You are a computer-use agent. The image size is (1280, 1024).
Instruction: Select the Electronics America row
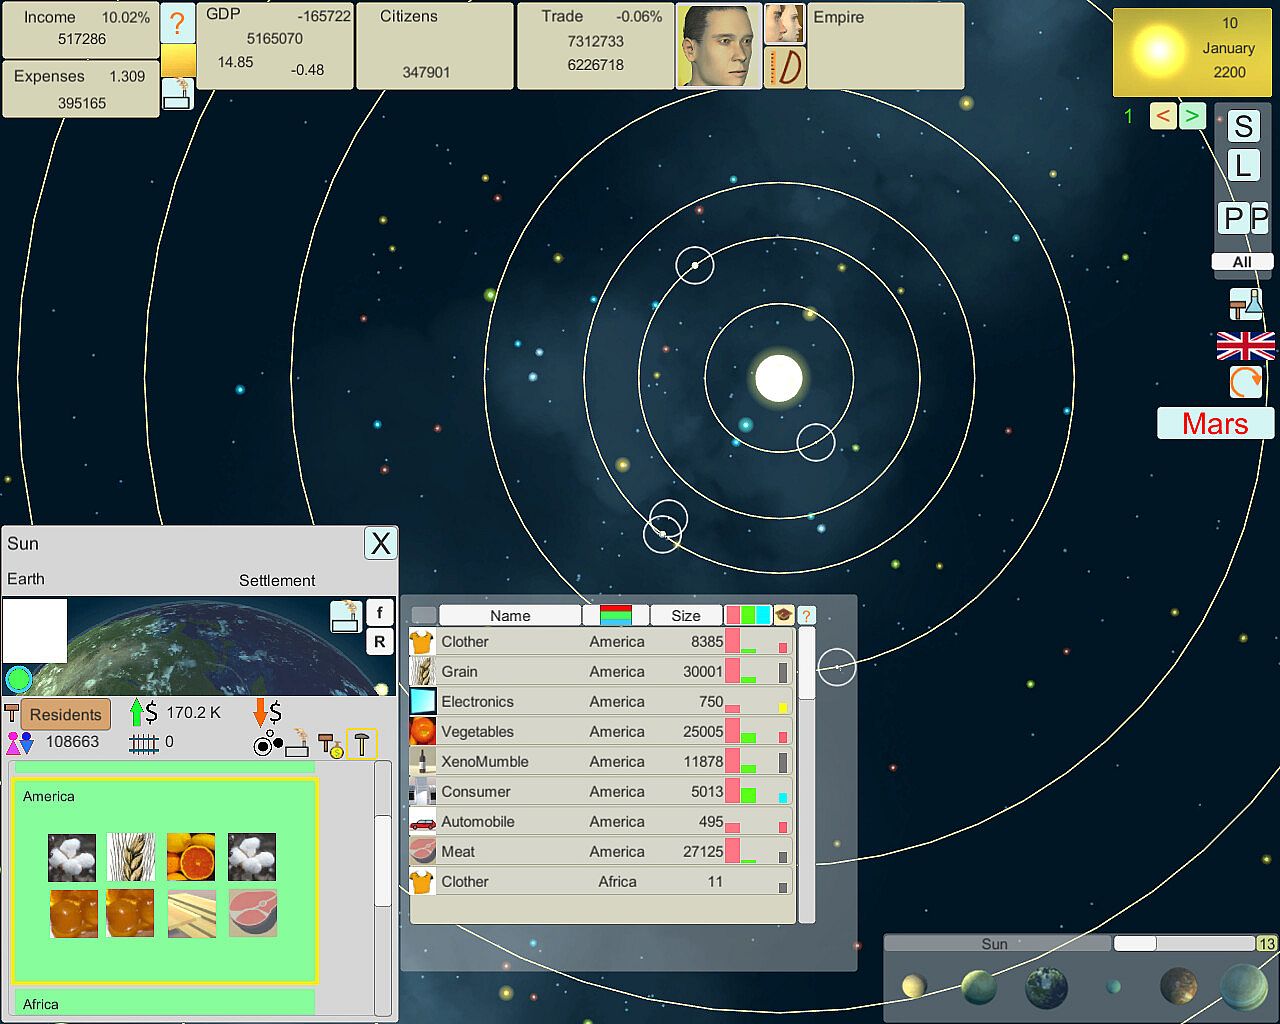pos(601,701)
